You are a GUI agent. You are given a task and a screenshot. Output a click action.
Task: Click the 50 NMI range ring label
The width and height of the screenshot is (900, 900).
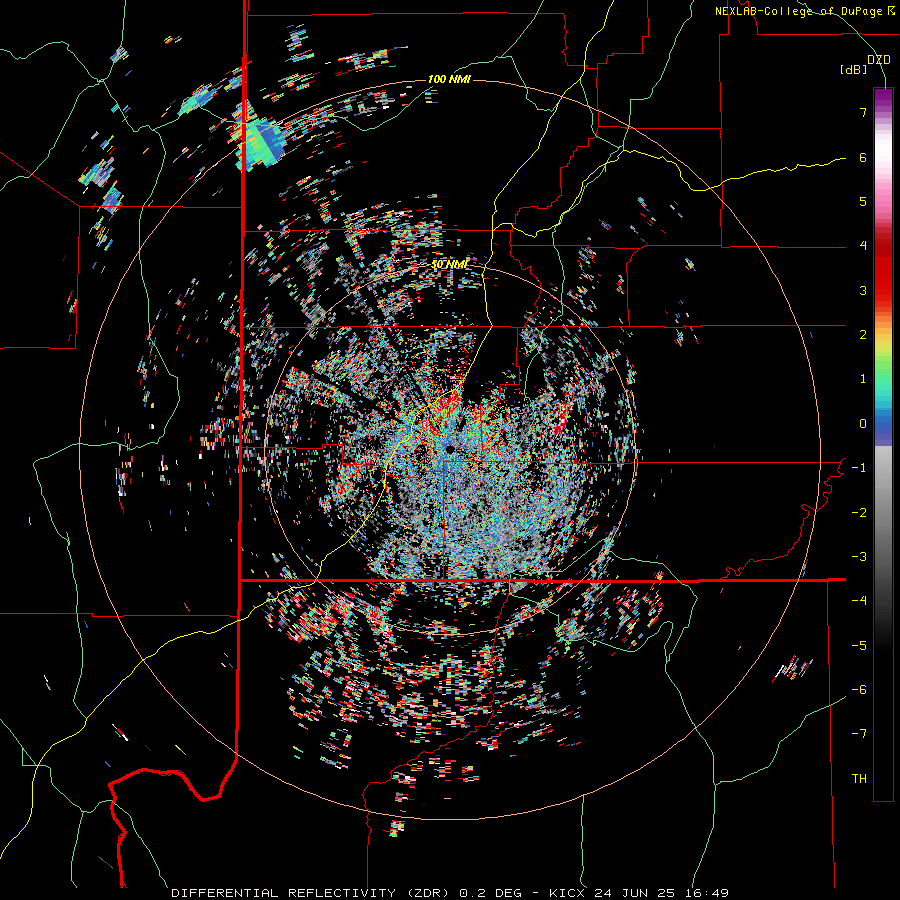tap(449, 265)
